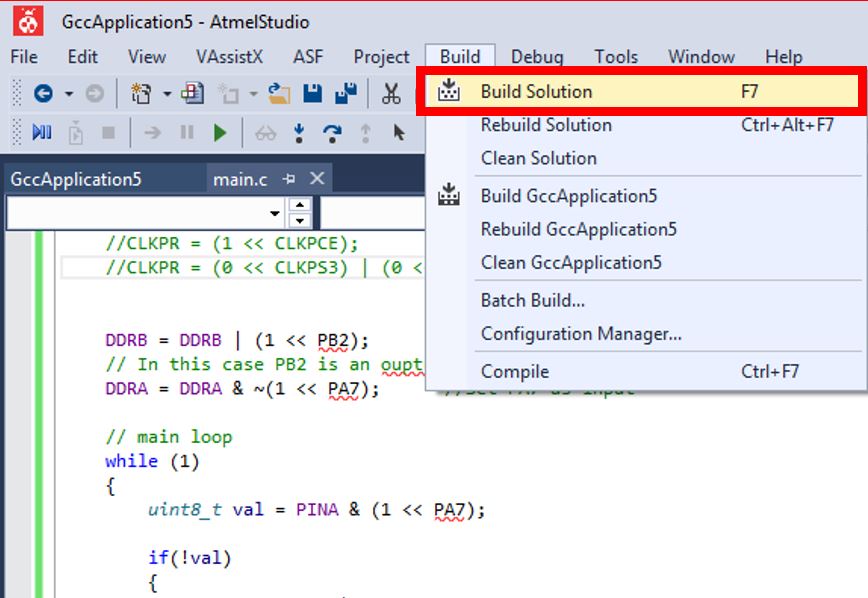The image size is (868, 598).
Task: Click the Start Debugging and Break icon
Action: (42, 132)
